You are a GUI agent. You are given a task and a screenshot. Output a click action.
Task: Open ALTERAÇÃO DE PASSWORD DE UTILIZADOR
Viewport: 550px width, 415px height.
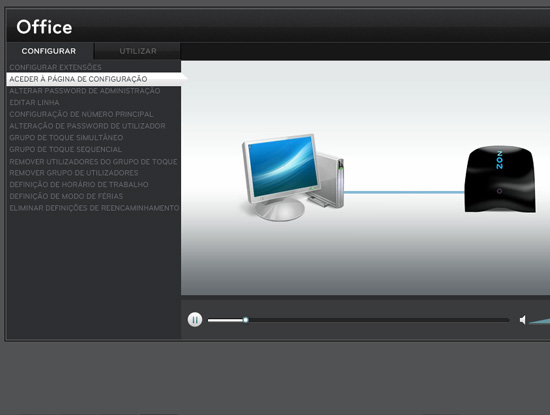point(87,126)
